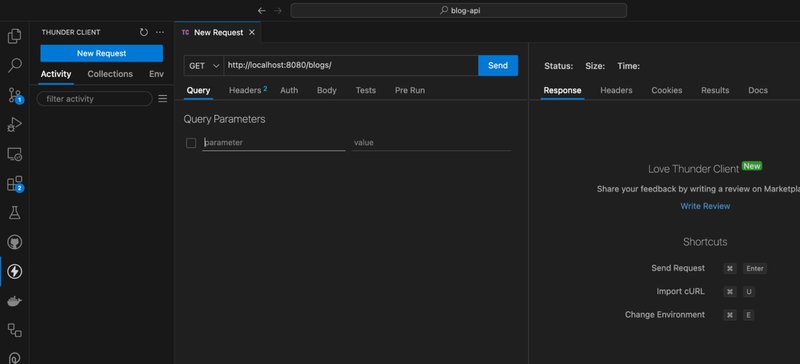Select the Body tab
Viewport: 800px width, 364px height.
(327, 90)
